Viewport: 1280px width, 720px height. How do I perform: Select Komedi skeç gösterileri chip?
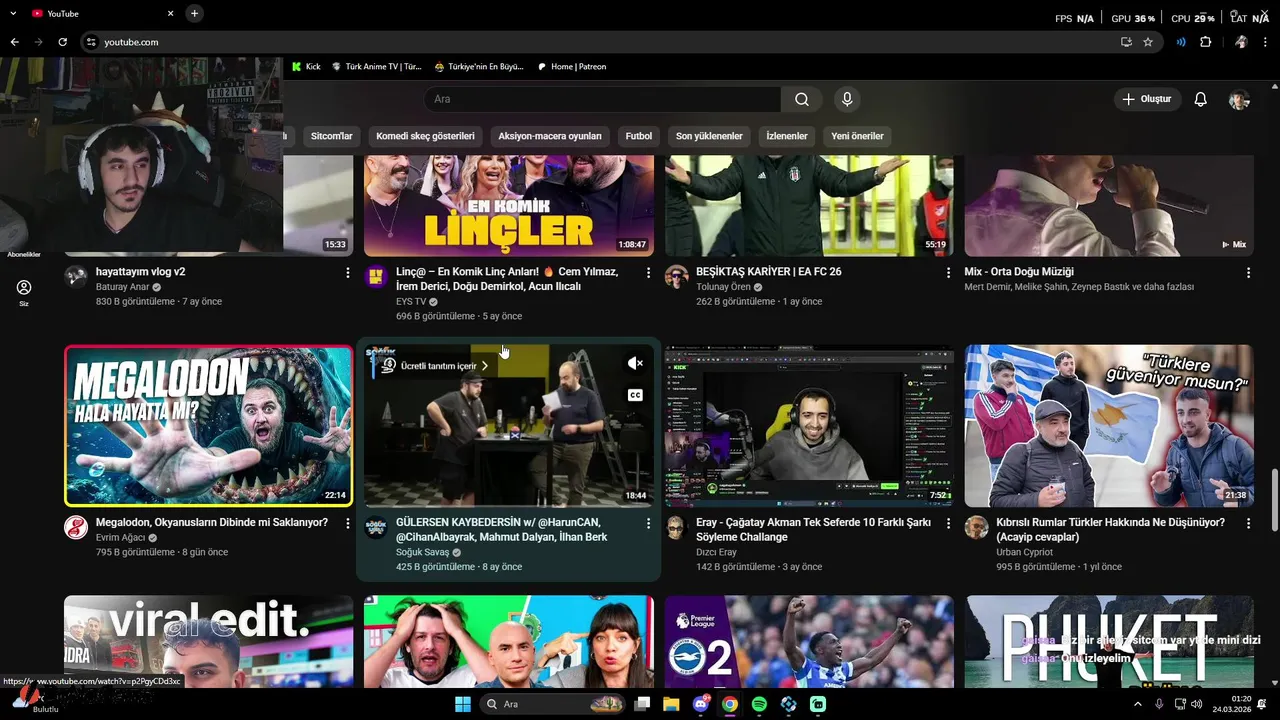(425, 136)
